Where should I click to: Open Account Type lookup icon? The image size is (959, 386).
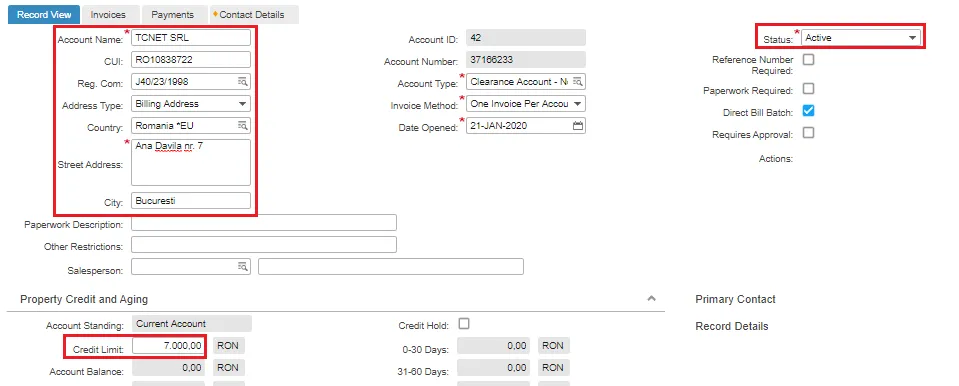coord(577,81)
